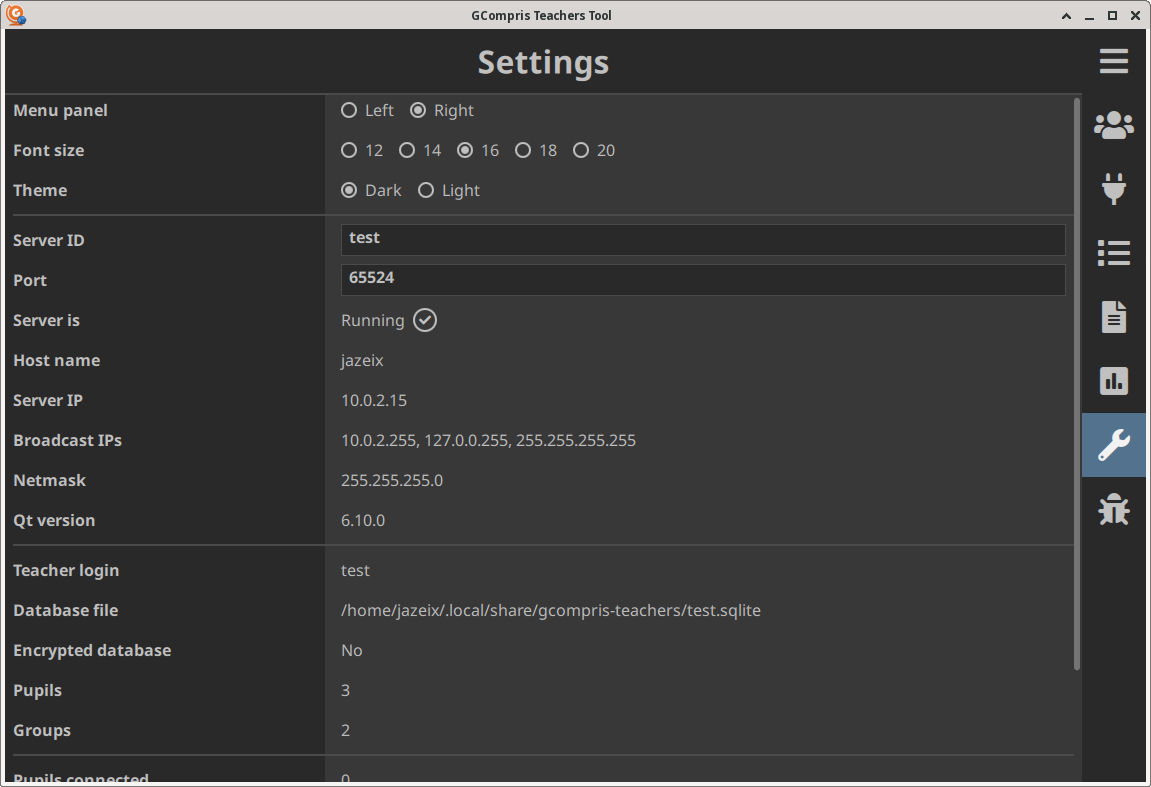Choose font size 18
The image size is (1151, 787).
[x=523, y=150]
